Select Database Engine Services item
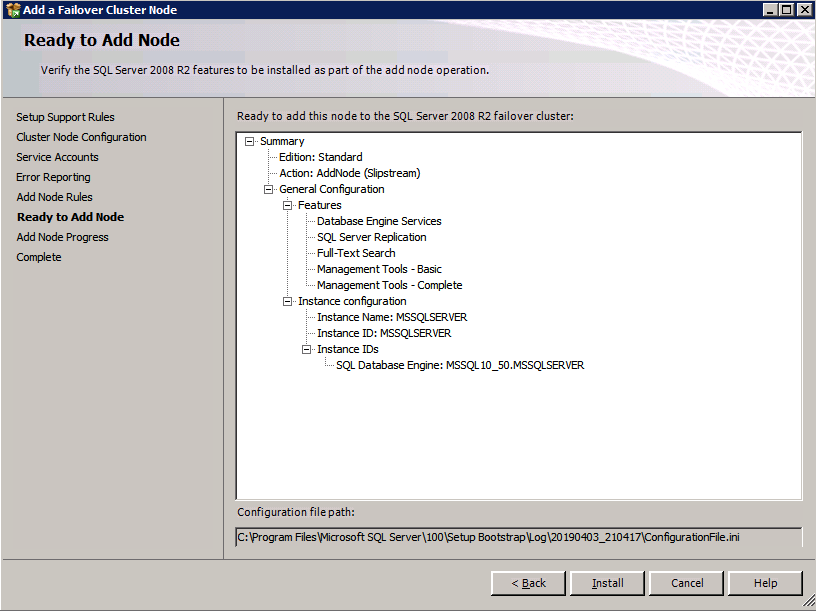Image resolution: width=816 pixels, height=611 pixels. (379, 221)
